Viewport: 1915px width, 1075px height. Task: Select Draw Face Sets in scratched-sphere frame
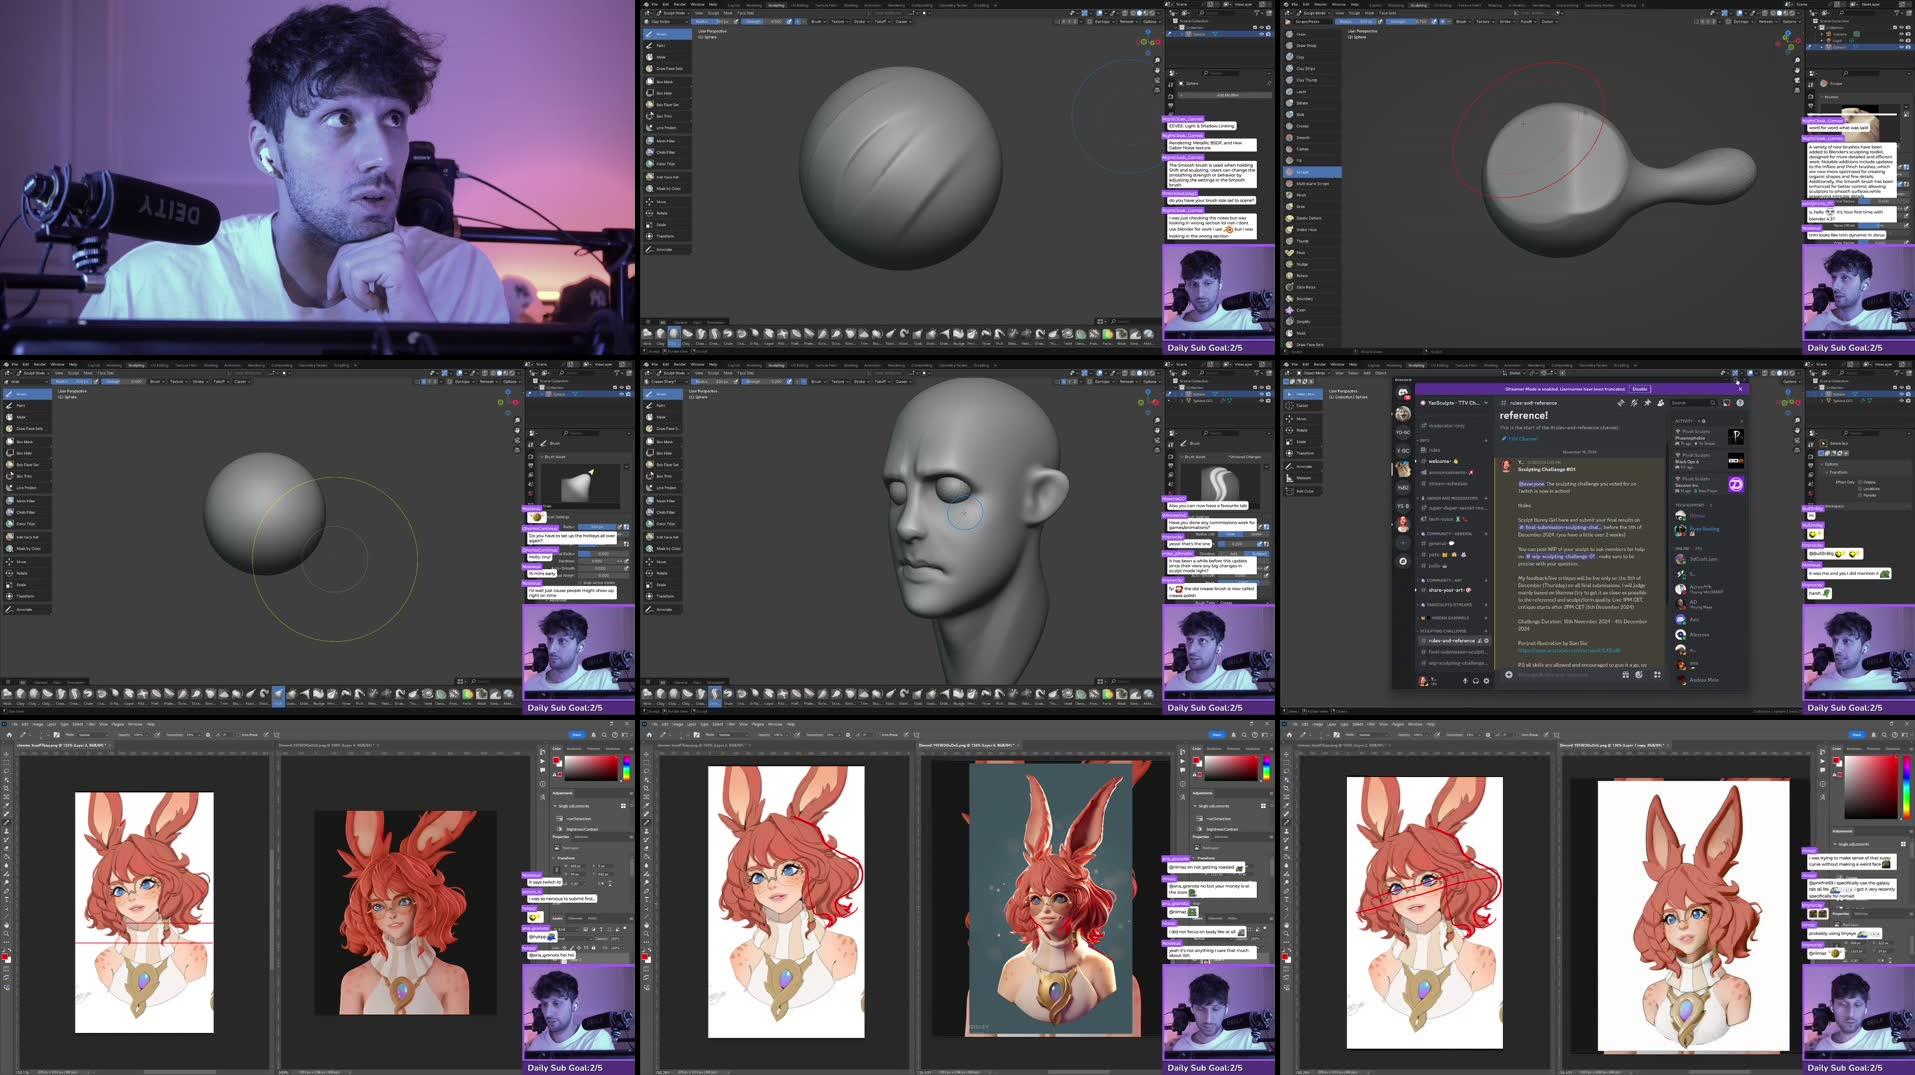click(667, 69)
